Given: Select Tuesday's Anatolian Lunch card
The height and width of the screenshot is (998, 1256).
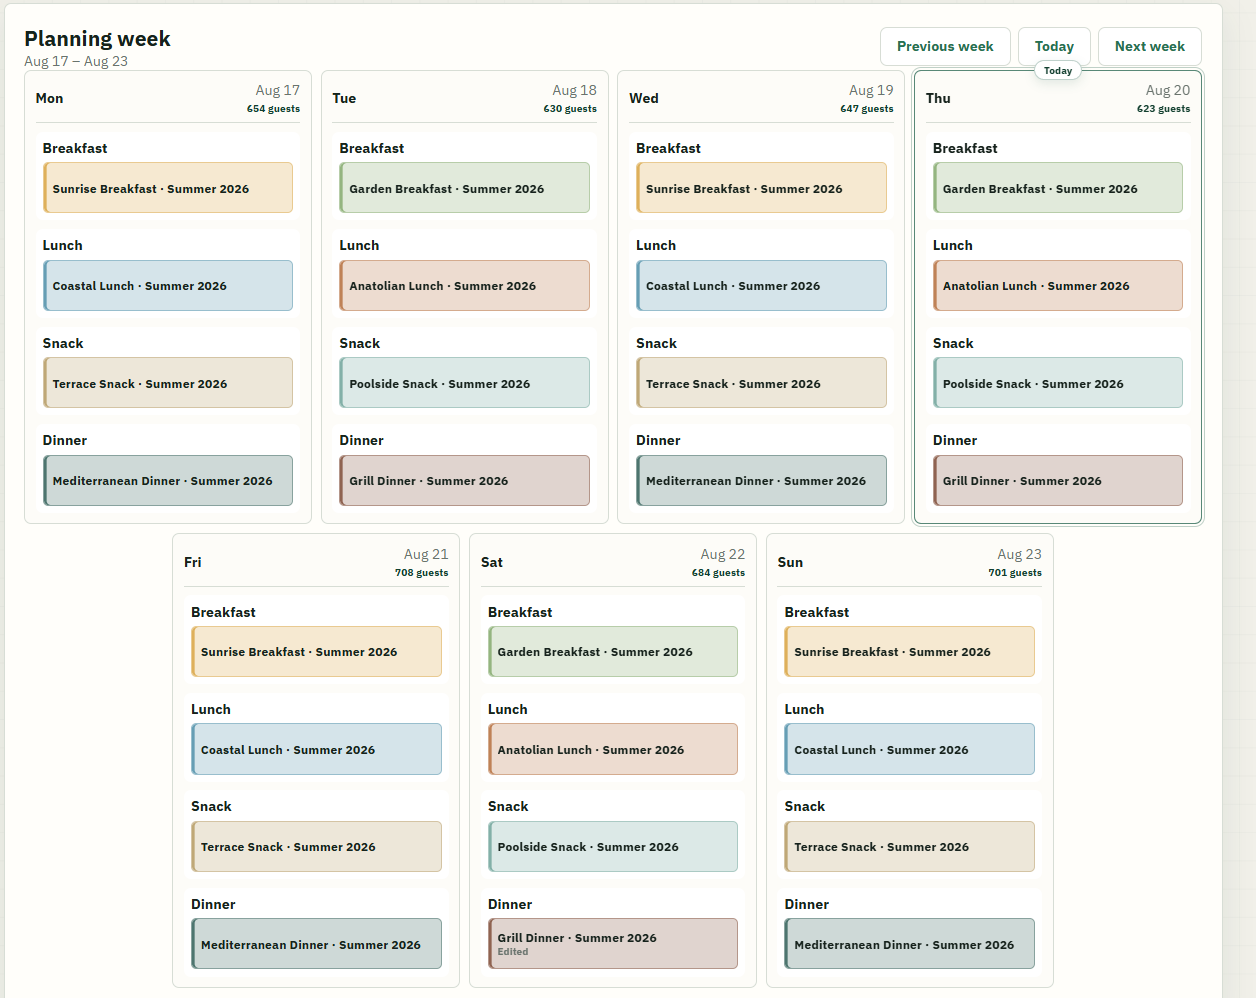Looking at the screenshot, I should [464, 286].
